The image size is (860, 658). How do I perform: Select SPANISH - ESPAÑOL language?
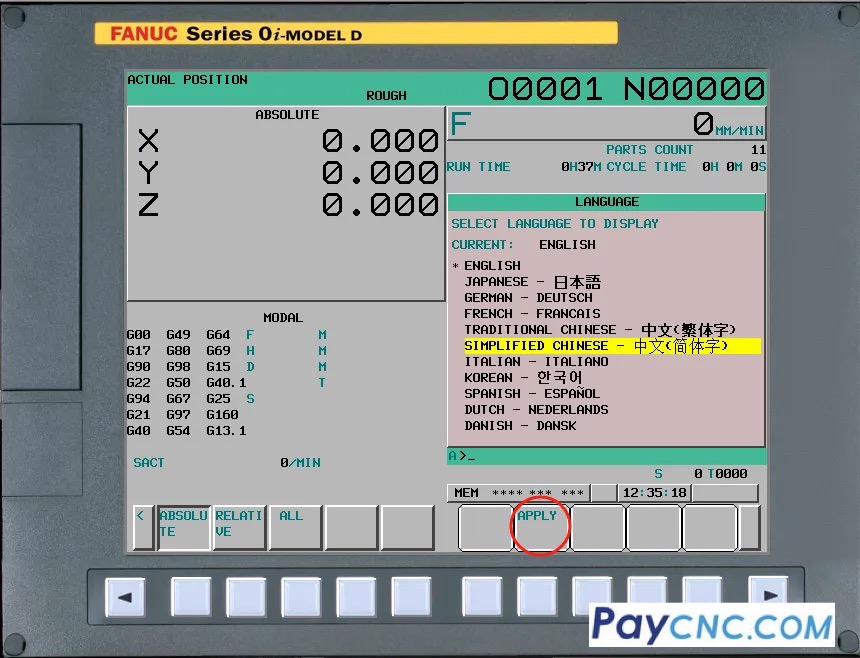[532, 394]
